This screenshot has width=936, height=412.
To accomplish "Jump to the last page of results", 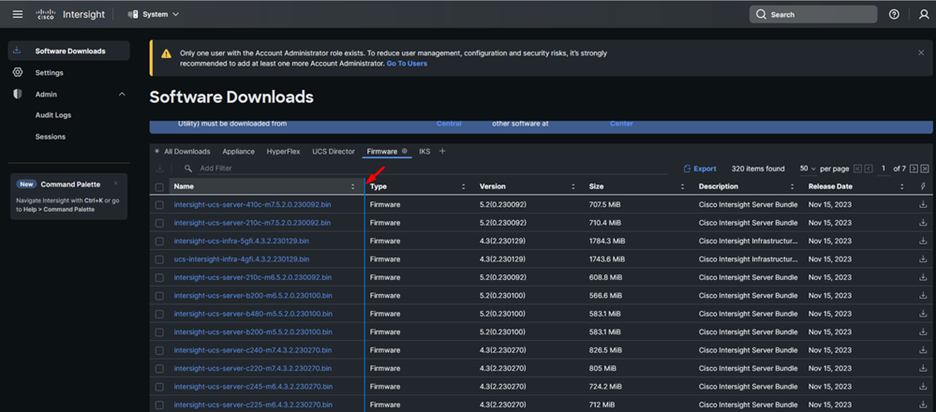I will tap(925, 169).
